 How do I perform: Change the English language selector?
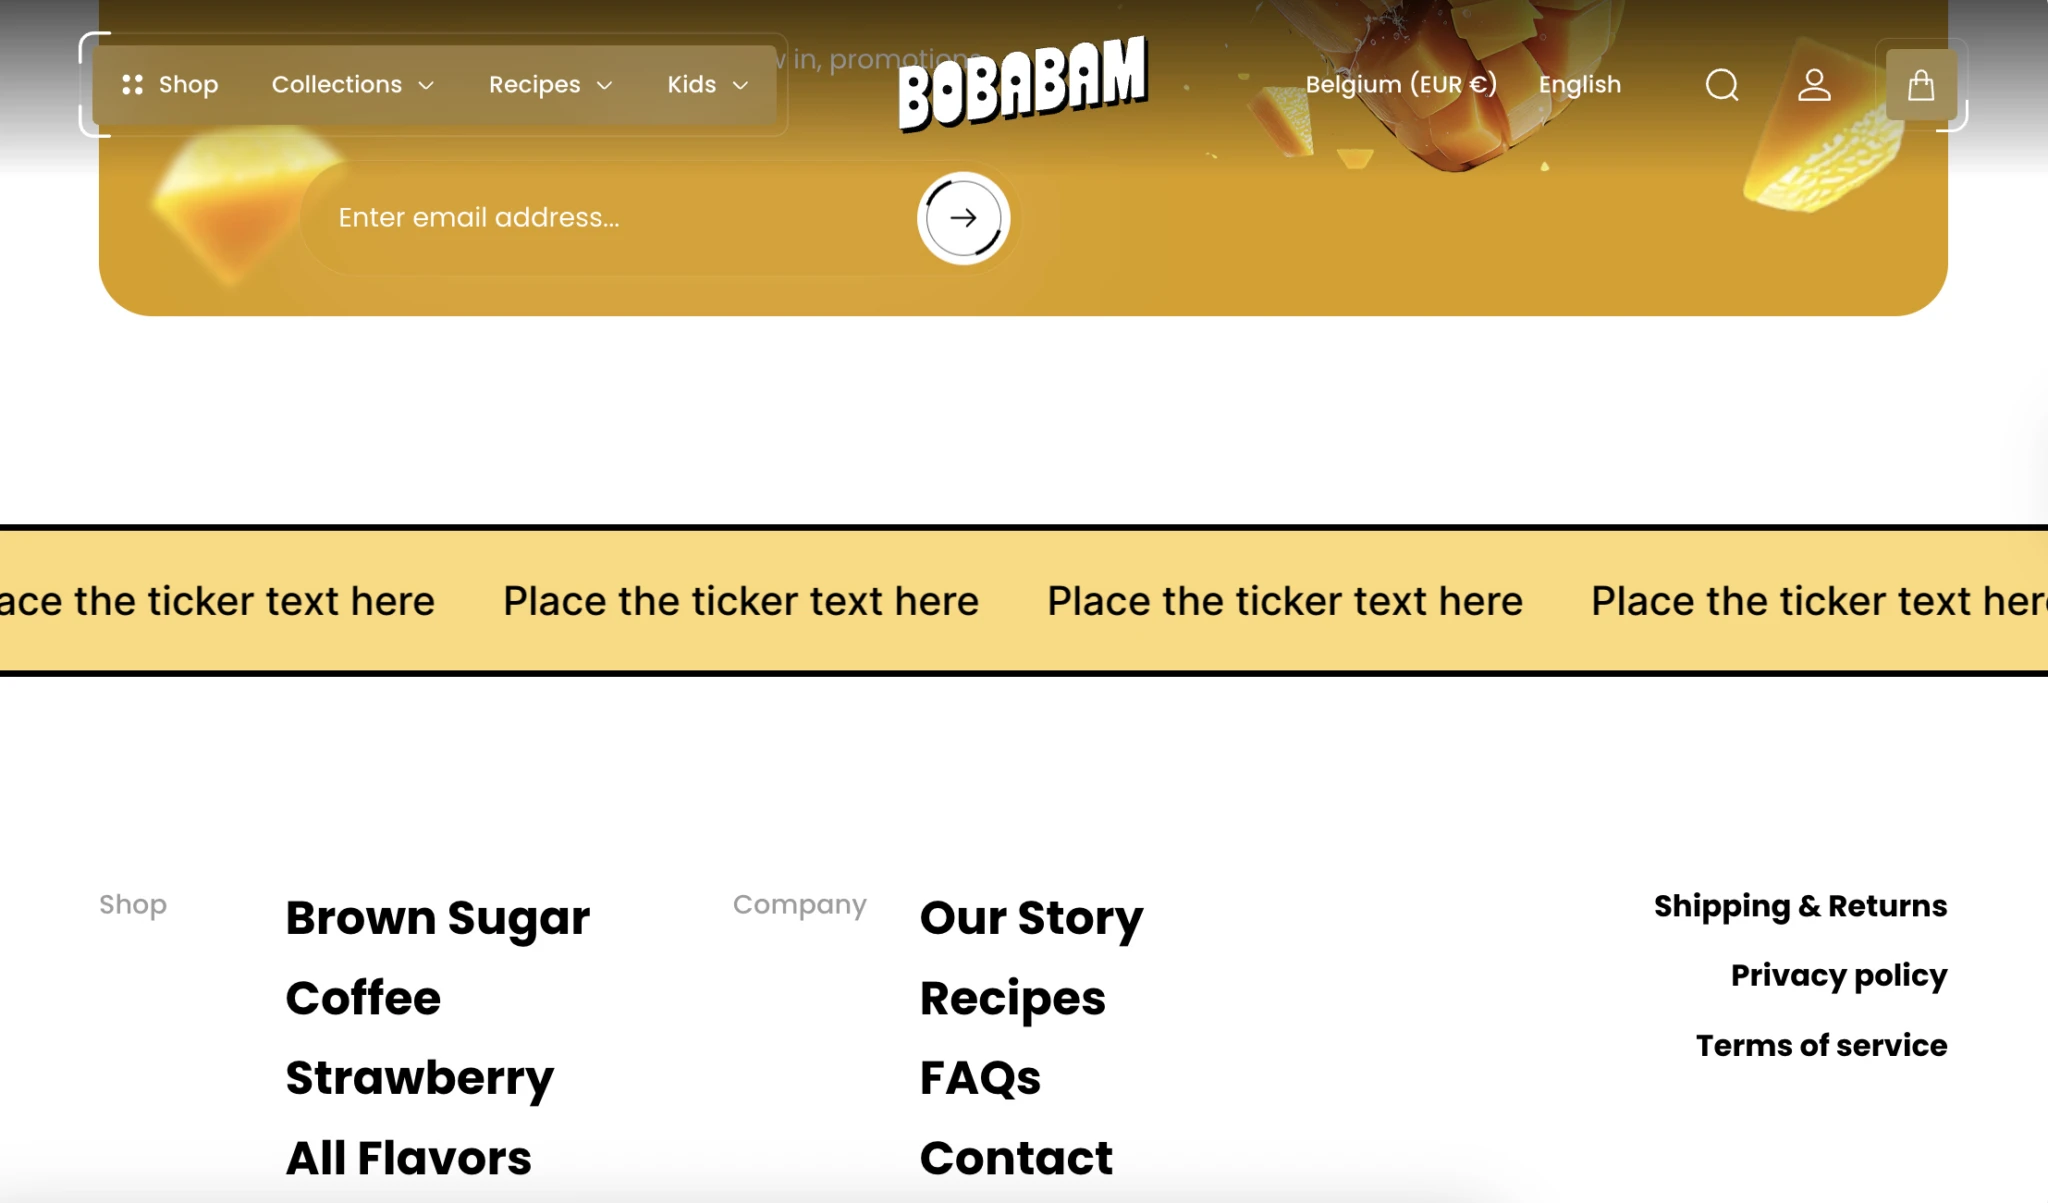(x=1579, y=85)
